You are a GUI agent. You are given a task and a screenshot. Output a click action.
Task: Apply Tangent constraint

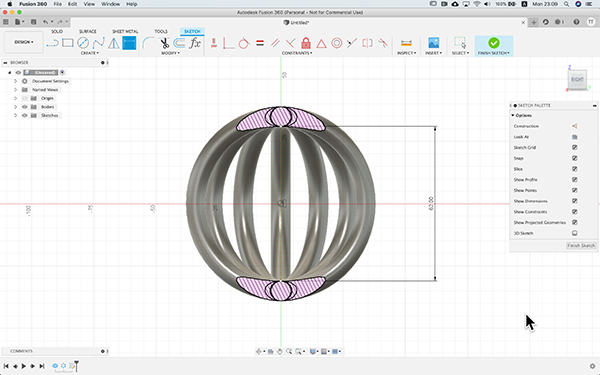pyautogui.click(x=244, y=43)
